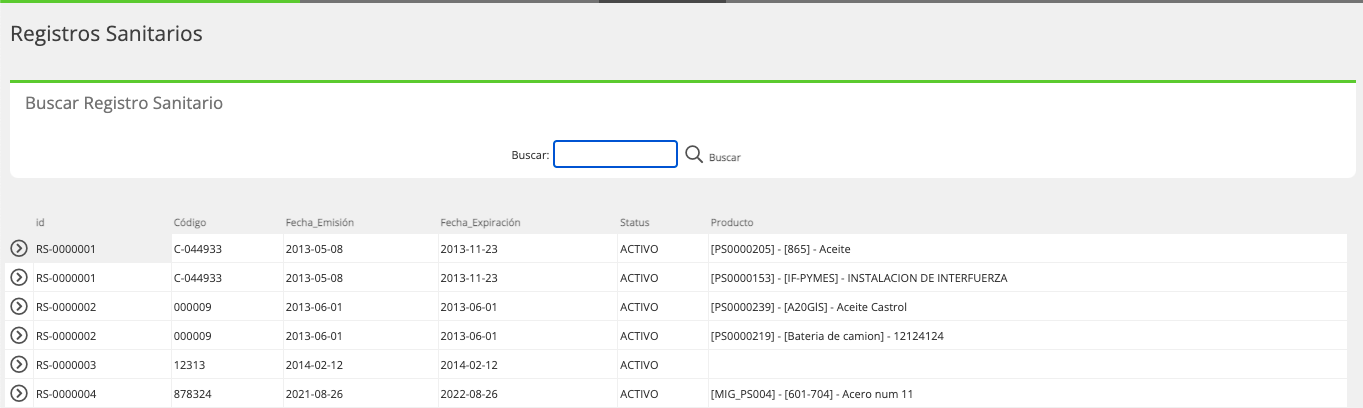
Task: Click the code 12313 cell
Action: click(189, 365)
